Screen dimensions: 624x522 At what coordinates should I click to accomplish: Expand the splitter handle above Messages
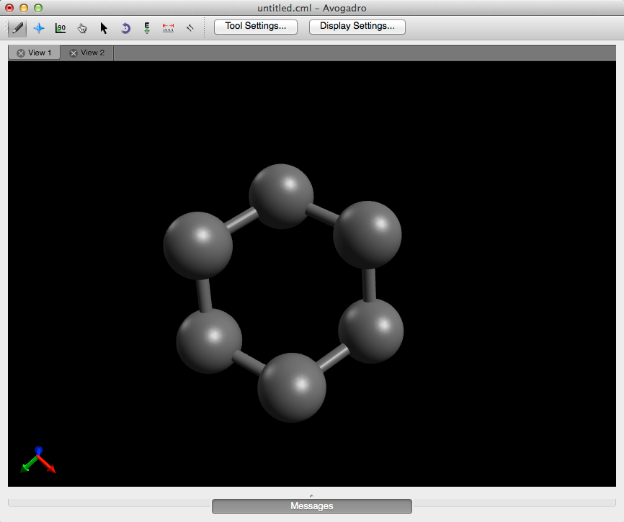(x=311, y=495)
